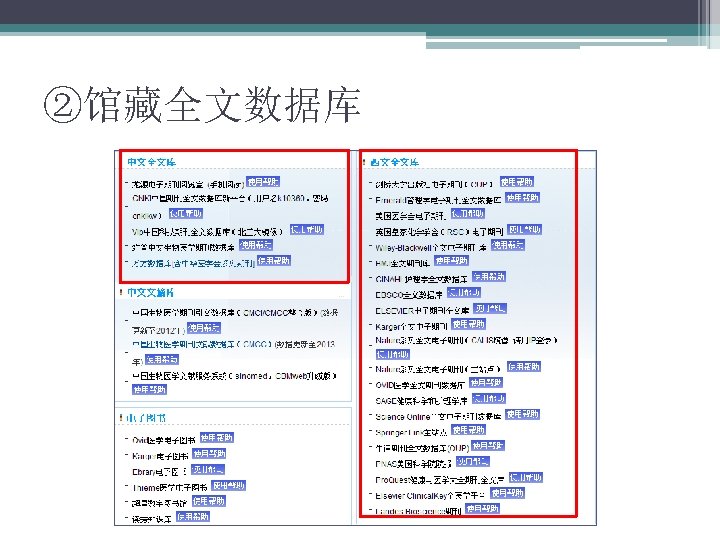Click the help button beside BMJ journals
The width and height of the screenshot is (720, 540).
(x=451, y=261)
